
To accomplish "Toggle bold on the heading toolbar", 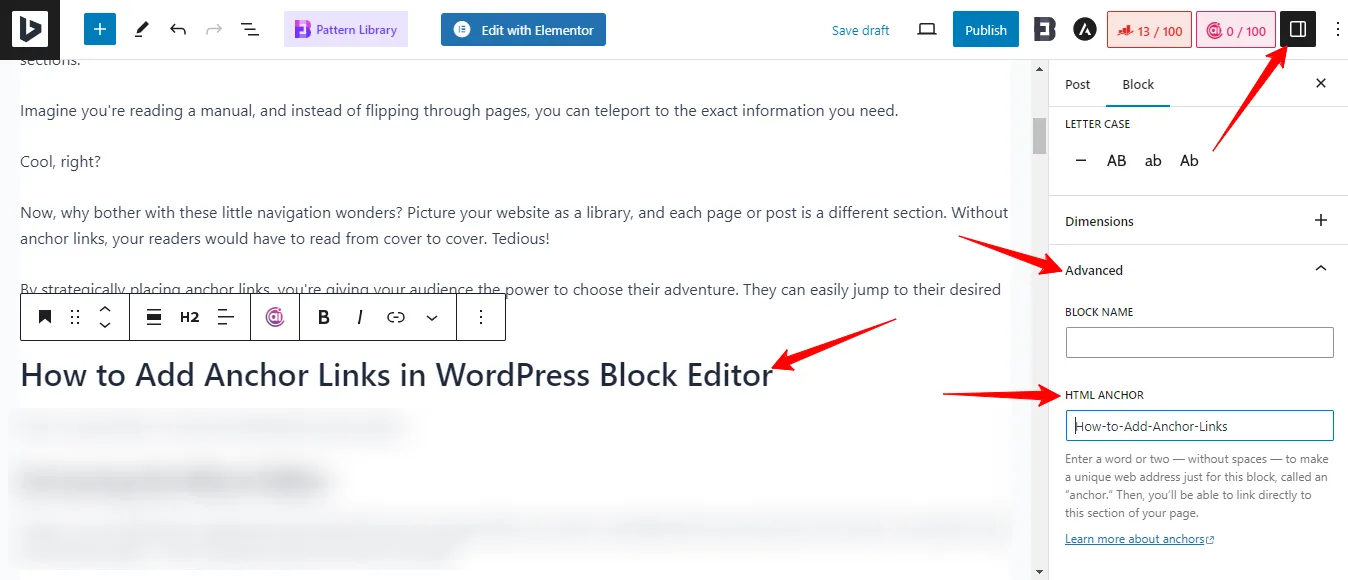I will (324, 317).
